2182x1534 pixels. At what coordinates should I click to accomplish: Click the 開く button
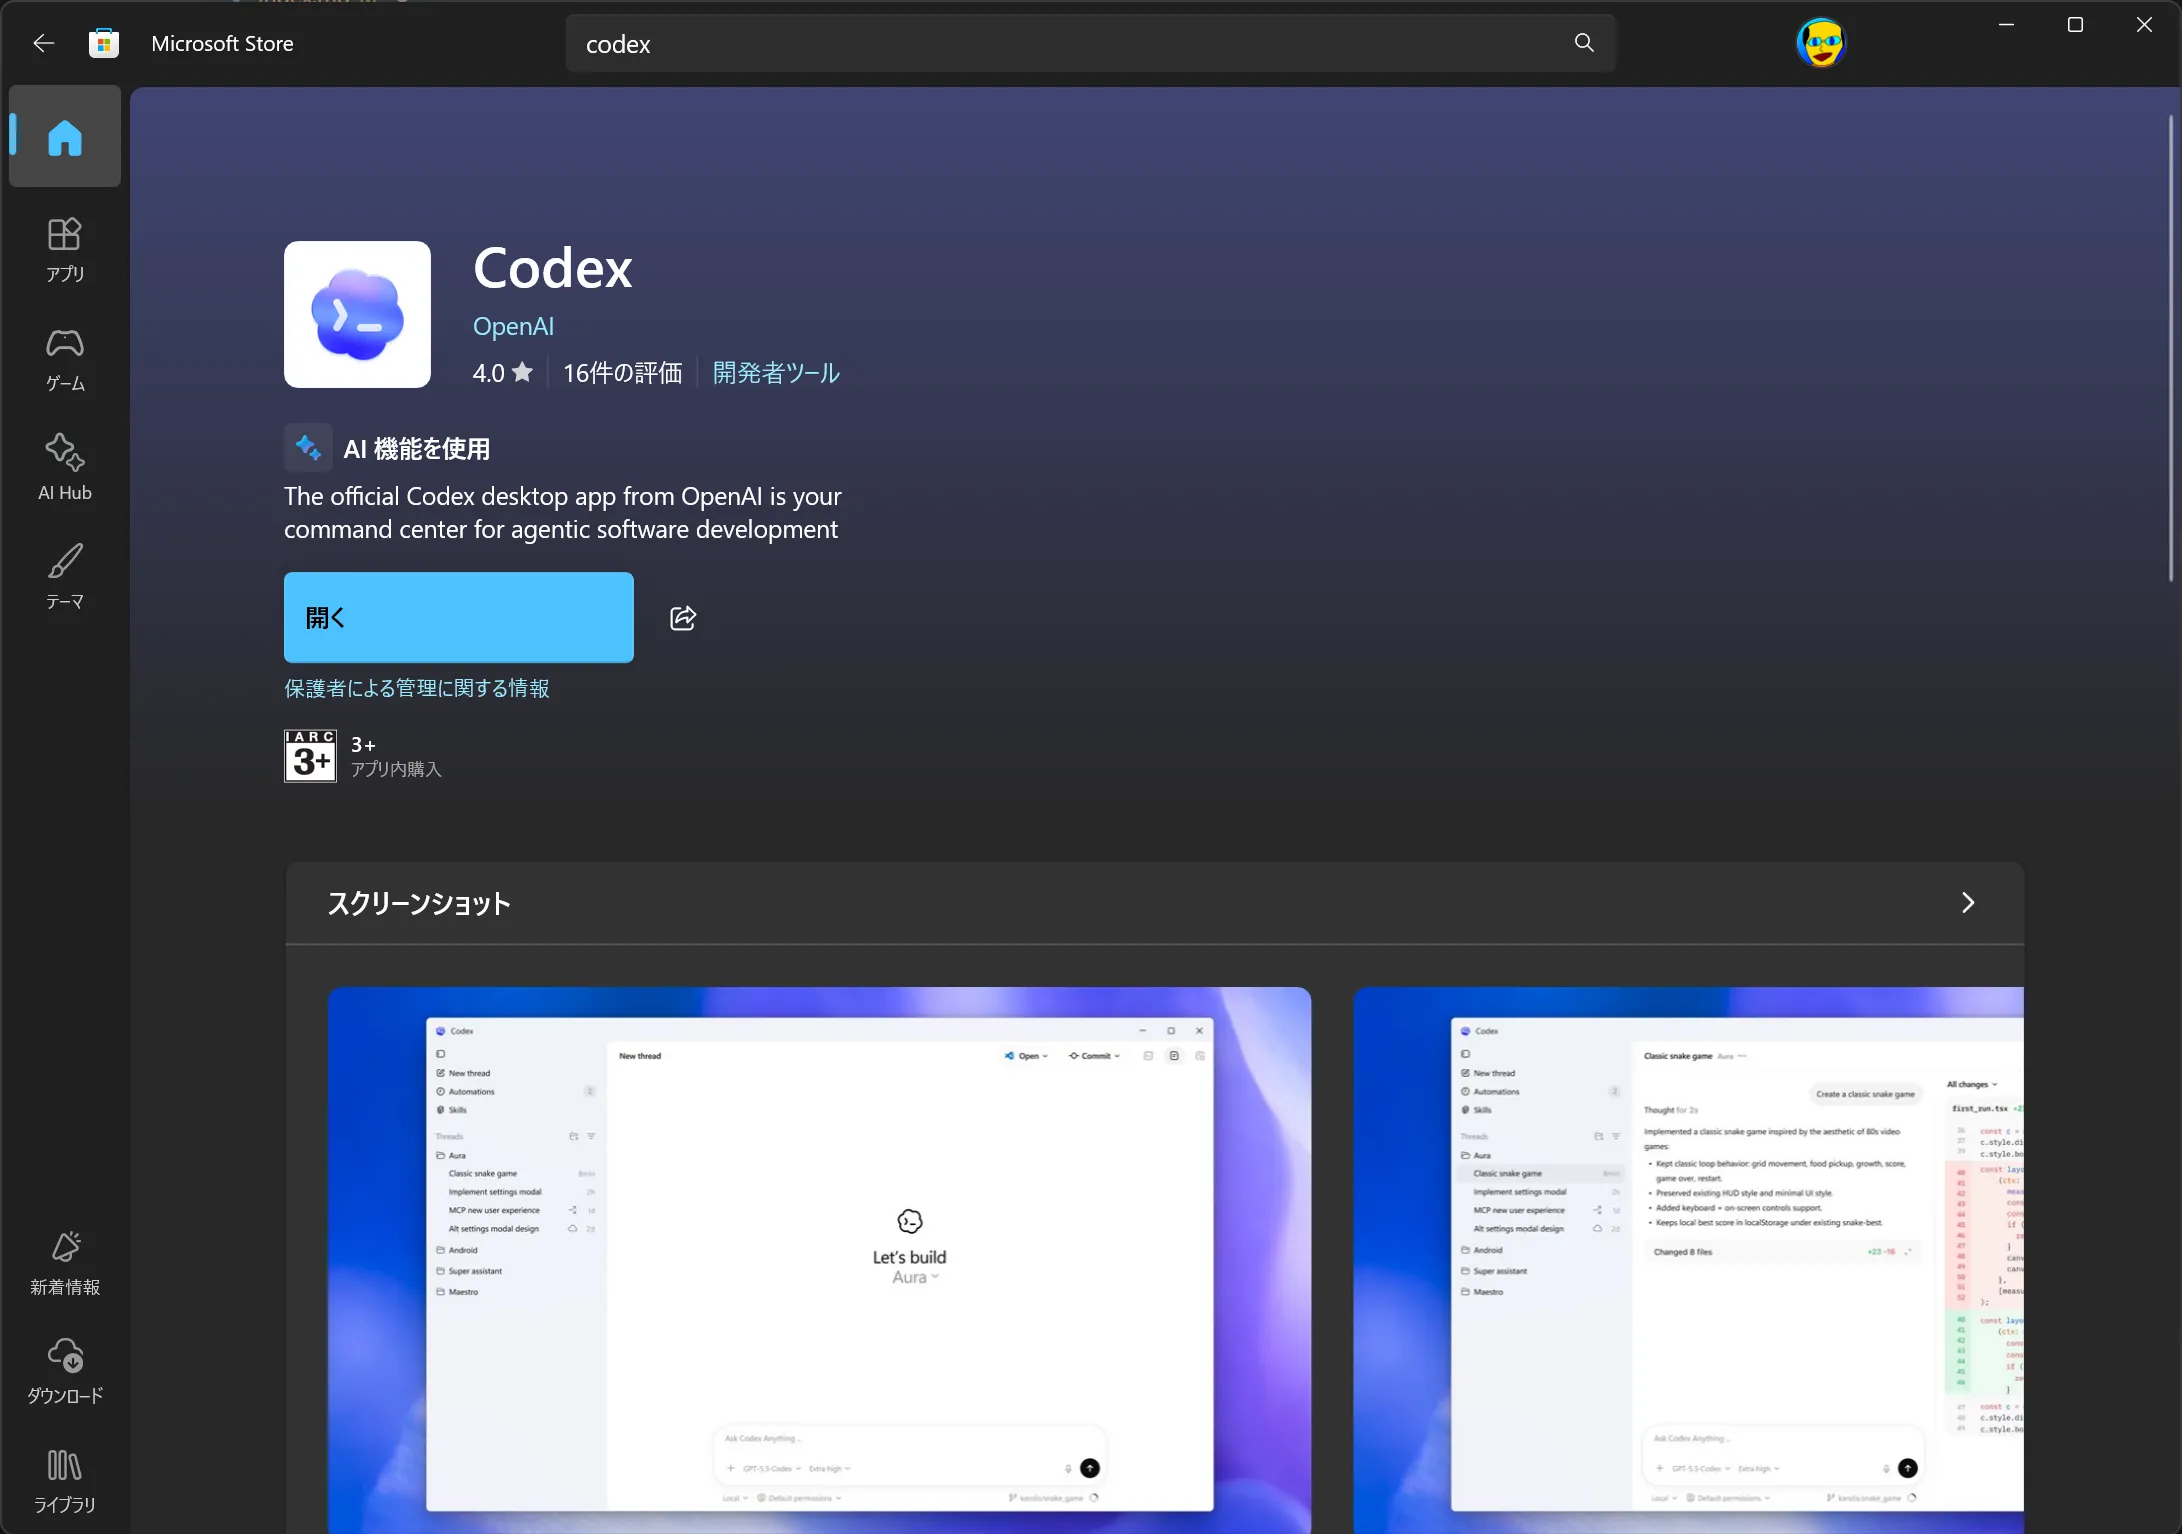tap(459, 617)
